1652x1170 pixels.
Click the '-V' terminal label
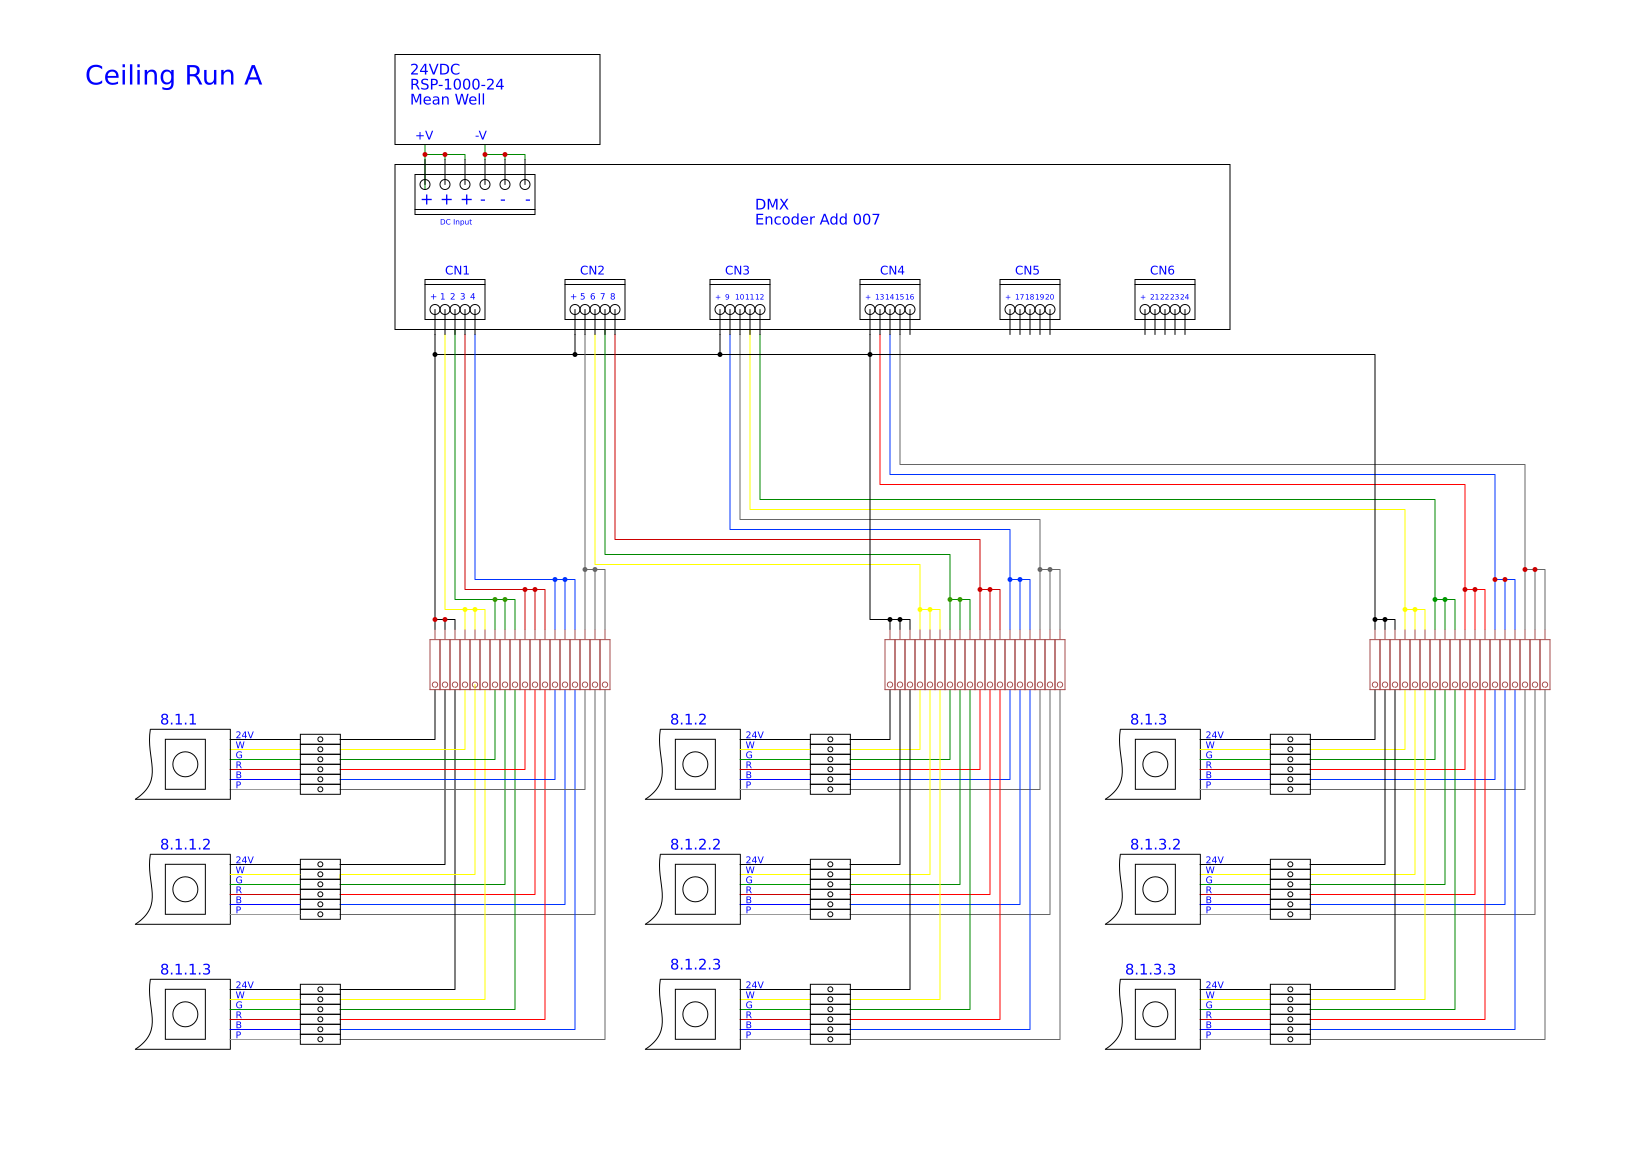point(481,136)
